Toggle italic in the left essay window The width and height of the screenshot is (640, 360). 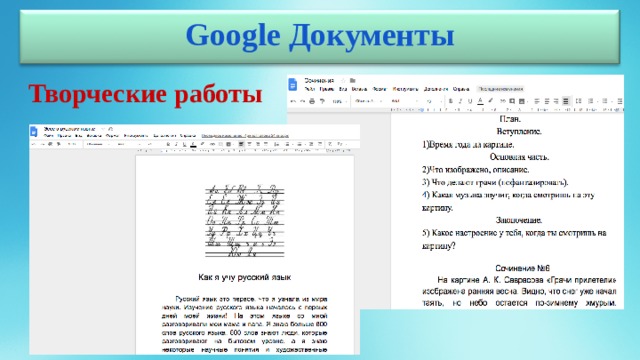click(x=177, y=144)
